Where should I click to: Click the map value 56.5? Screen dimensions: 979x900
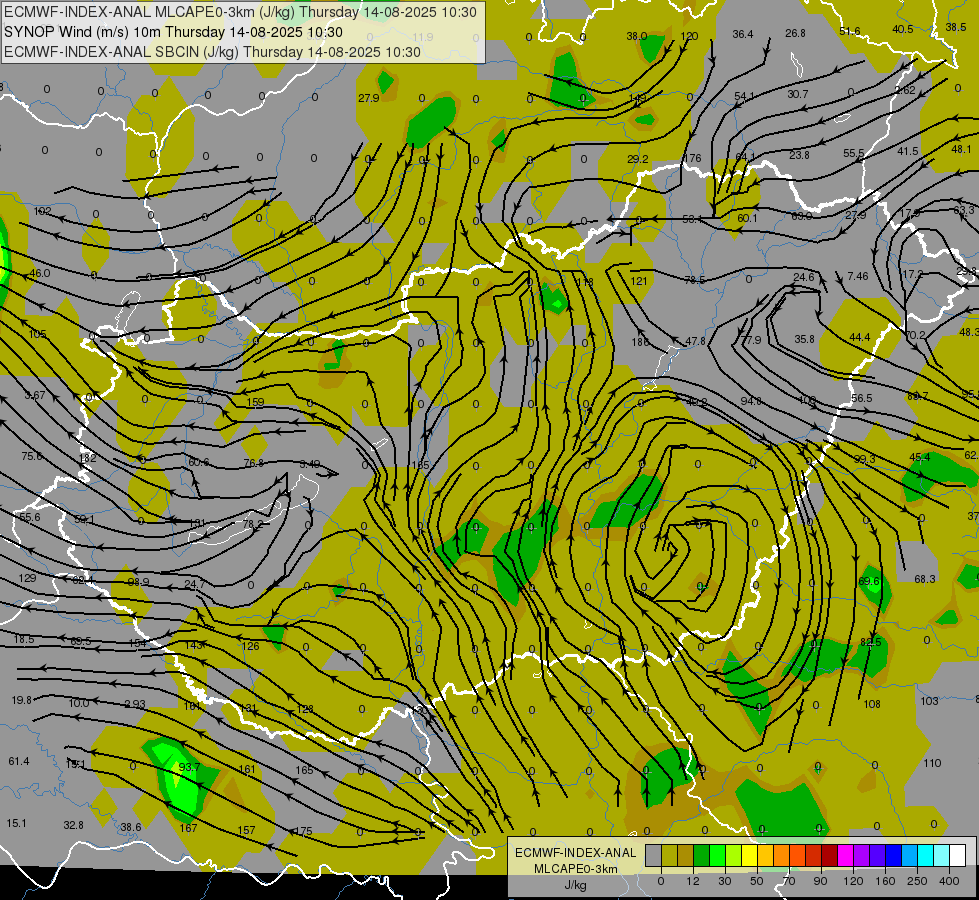coord(862,398)
